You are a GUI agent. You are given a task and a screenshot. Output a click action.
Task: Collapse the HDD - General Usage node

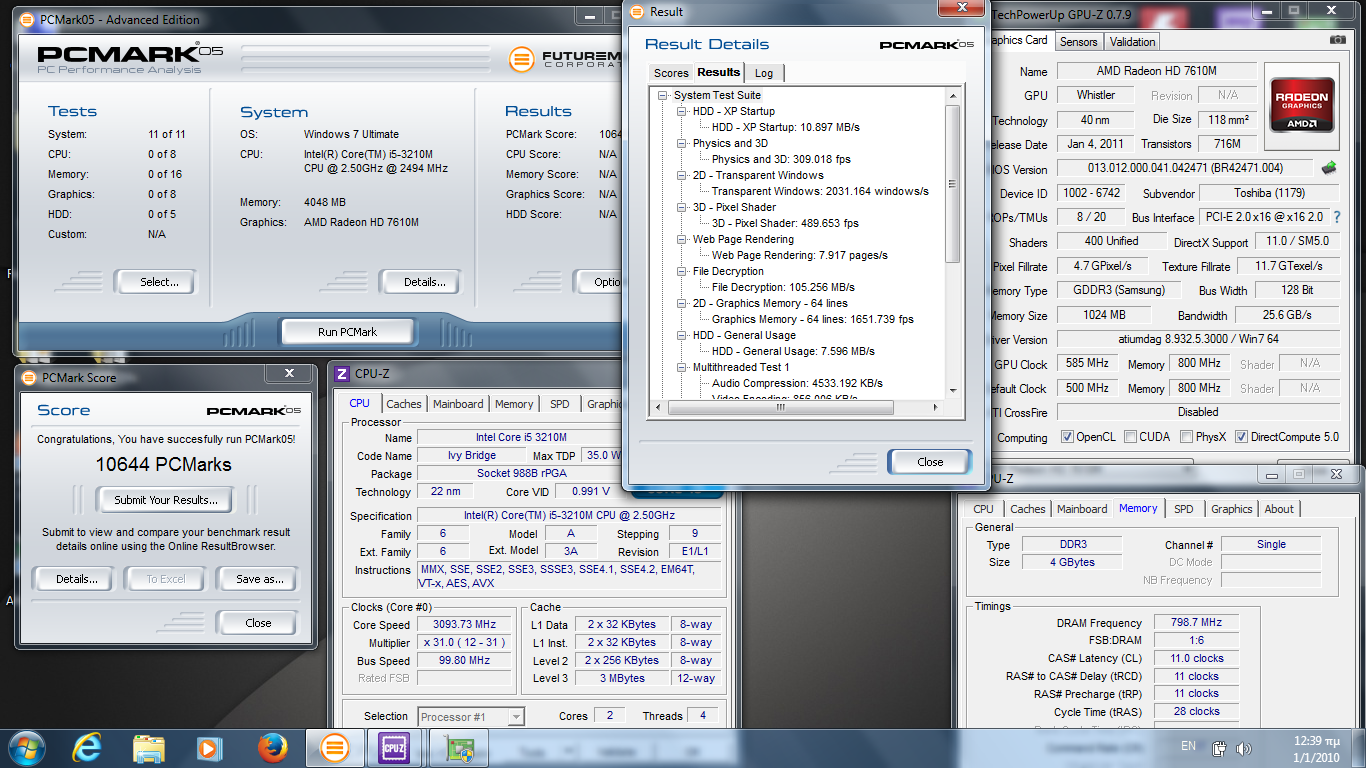[x=682, y=335]
